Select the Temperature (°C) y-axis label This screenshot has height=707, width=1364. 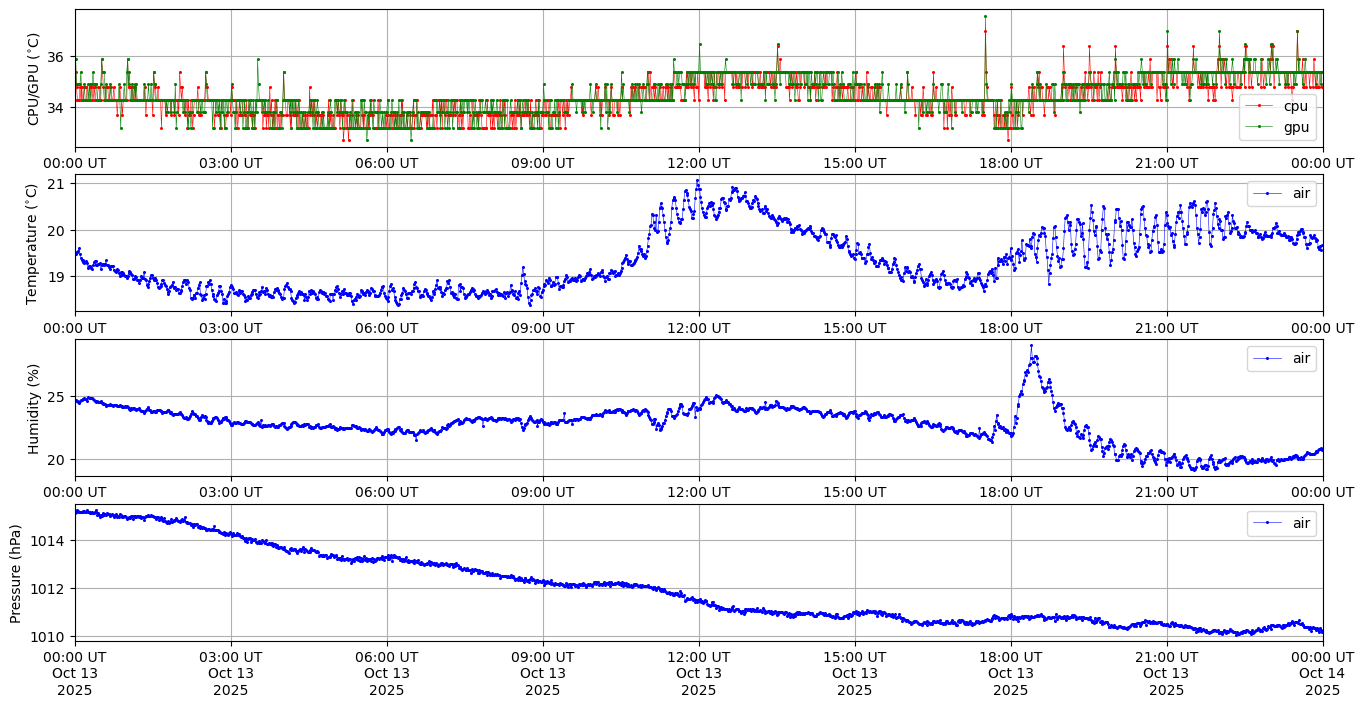[x=33, y=243]
